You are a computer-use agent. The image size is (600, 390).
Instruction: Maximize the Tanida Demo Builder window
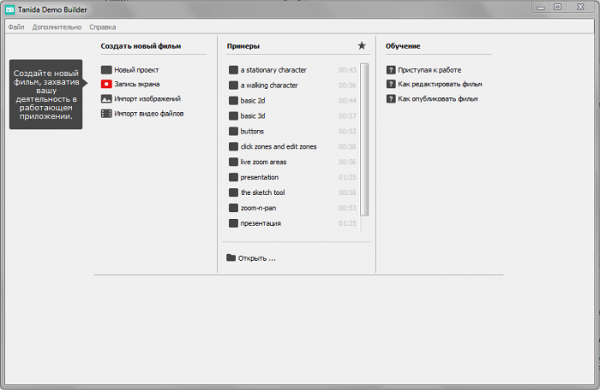tap(558, 7)
